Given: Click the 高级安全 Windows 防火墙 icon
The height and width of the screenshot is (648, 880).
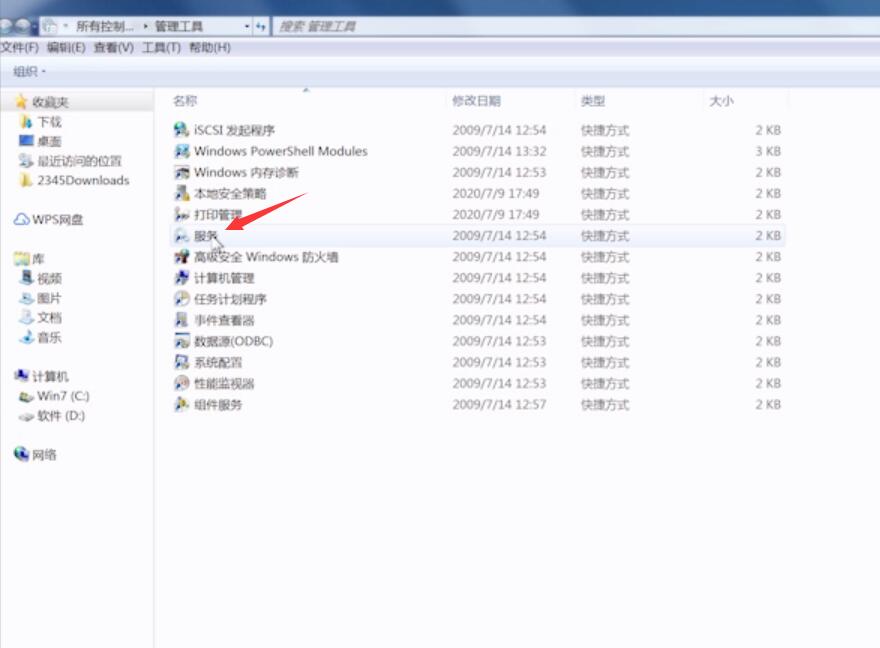Looking at the screenshot, I should 181,257.
